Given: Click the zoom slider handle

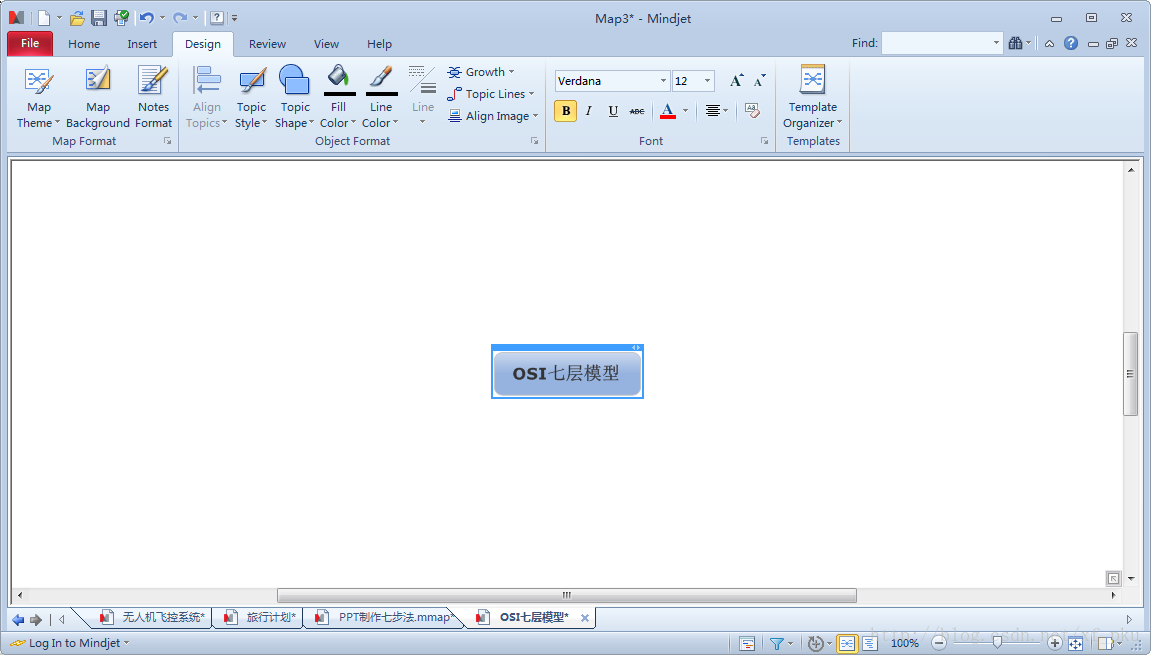Looking at the screenshot, I should coord(997,643).
